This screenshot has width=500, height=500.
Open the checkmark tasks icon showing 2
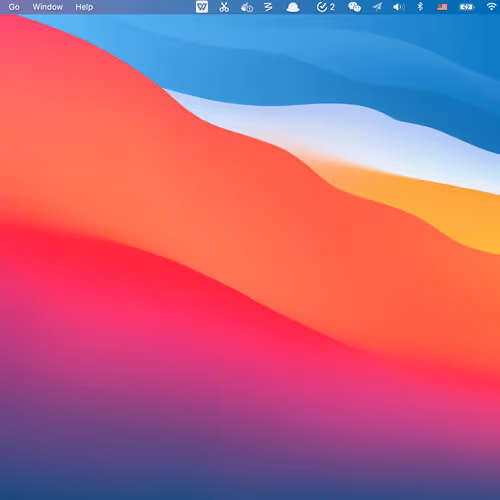(325, 7)
